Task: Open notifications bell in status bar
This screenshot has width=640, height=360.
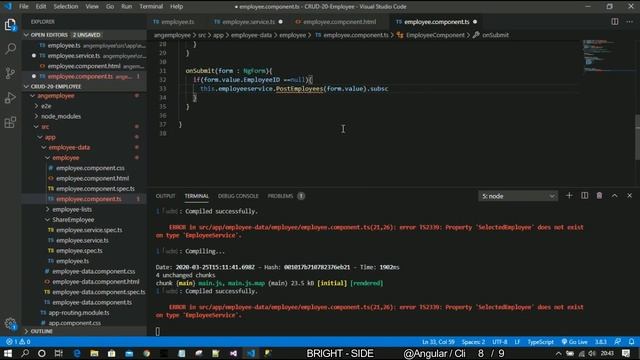Action: [631, 342]
